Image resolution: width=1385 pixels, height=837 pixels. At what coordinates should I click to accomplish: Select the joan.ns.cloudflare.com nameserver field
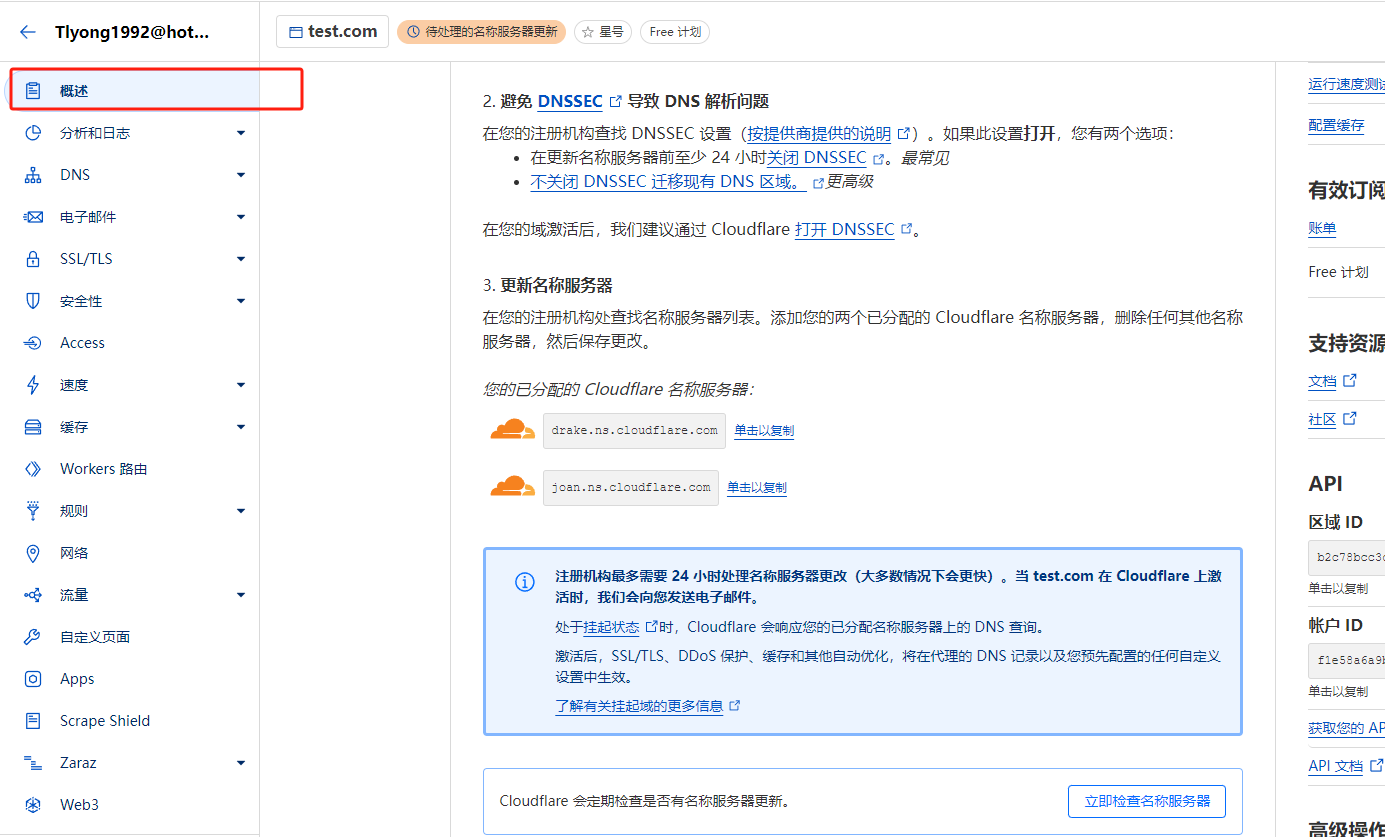tap(631, 487)
